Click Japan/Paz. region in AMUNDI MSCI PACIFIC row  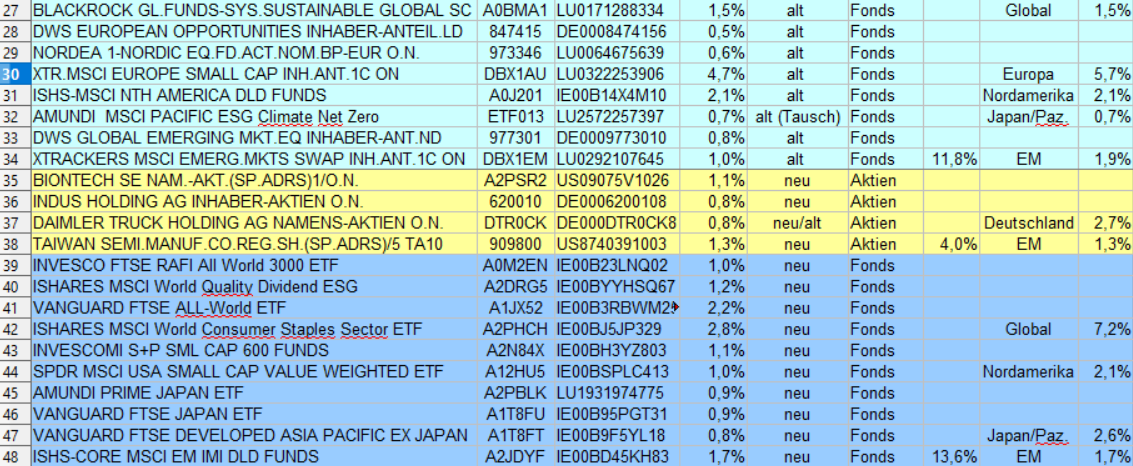[x=1028, y=117]
